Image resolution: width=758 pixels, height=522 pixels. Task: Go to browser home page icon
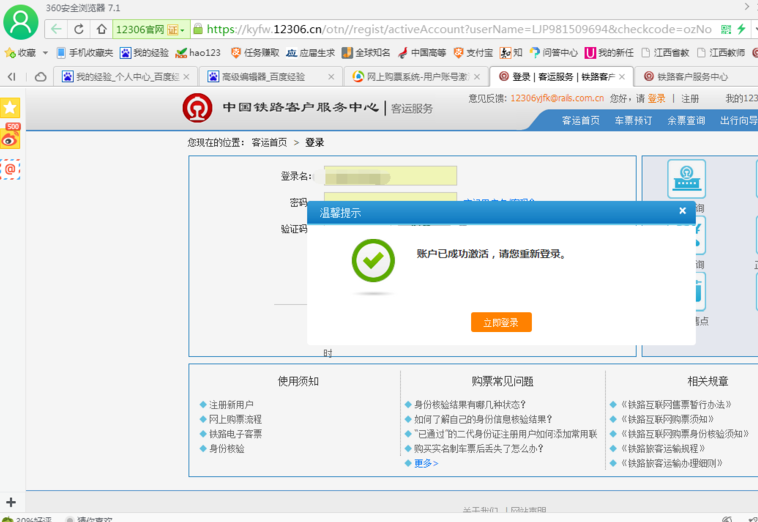coord(101,29)
